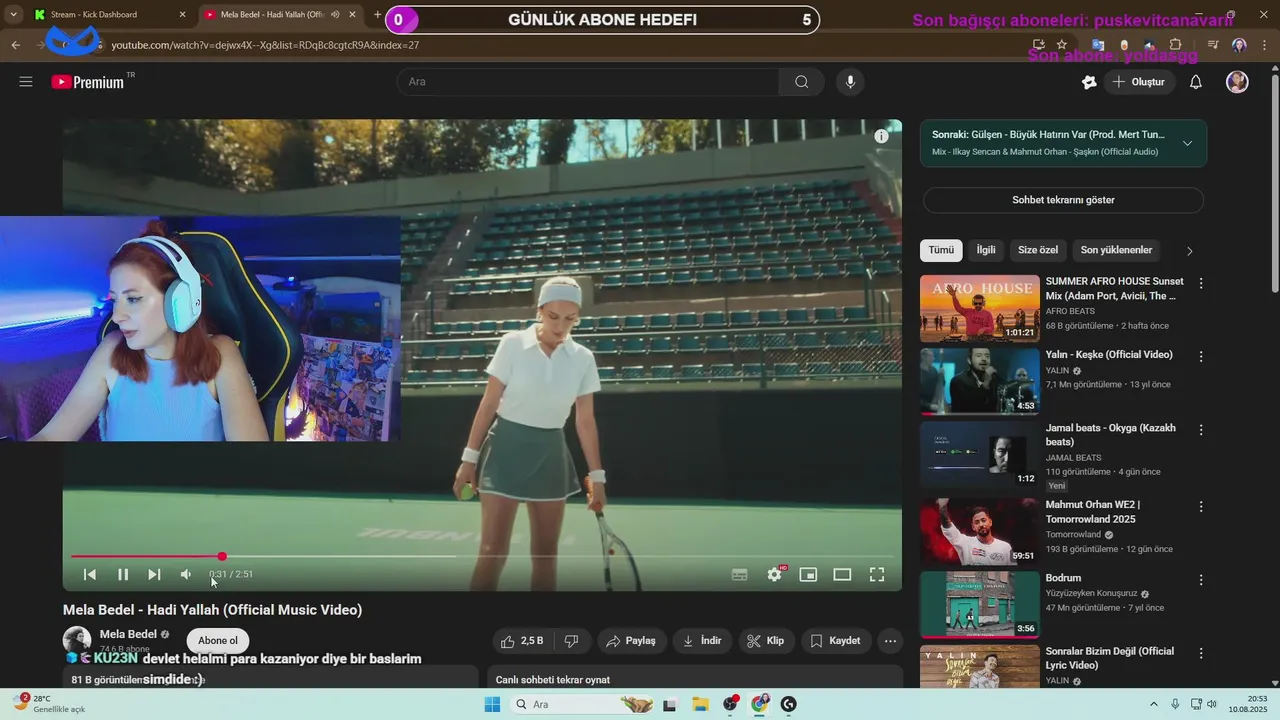
Task: Open options for Sonralar Bizim Değil video
Action: click(1201, 653)
